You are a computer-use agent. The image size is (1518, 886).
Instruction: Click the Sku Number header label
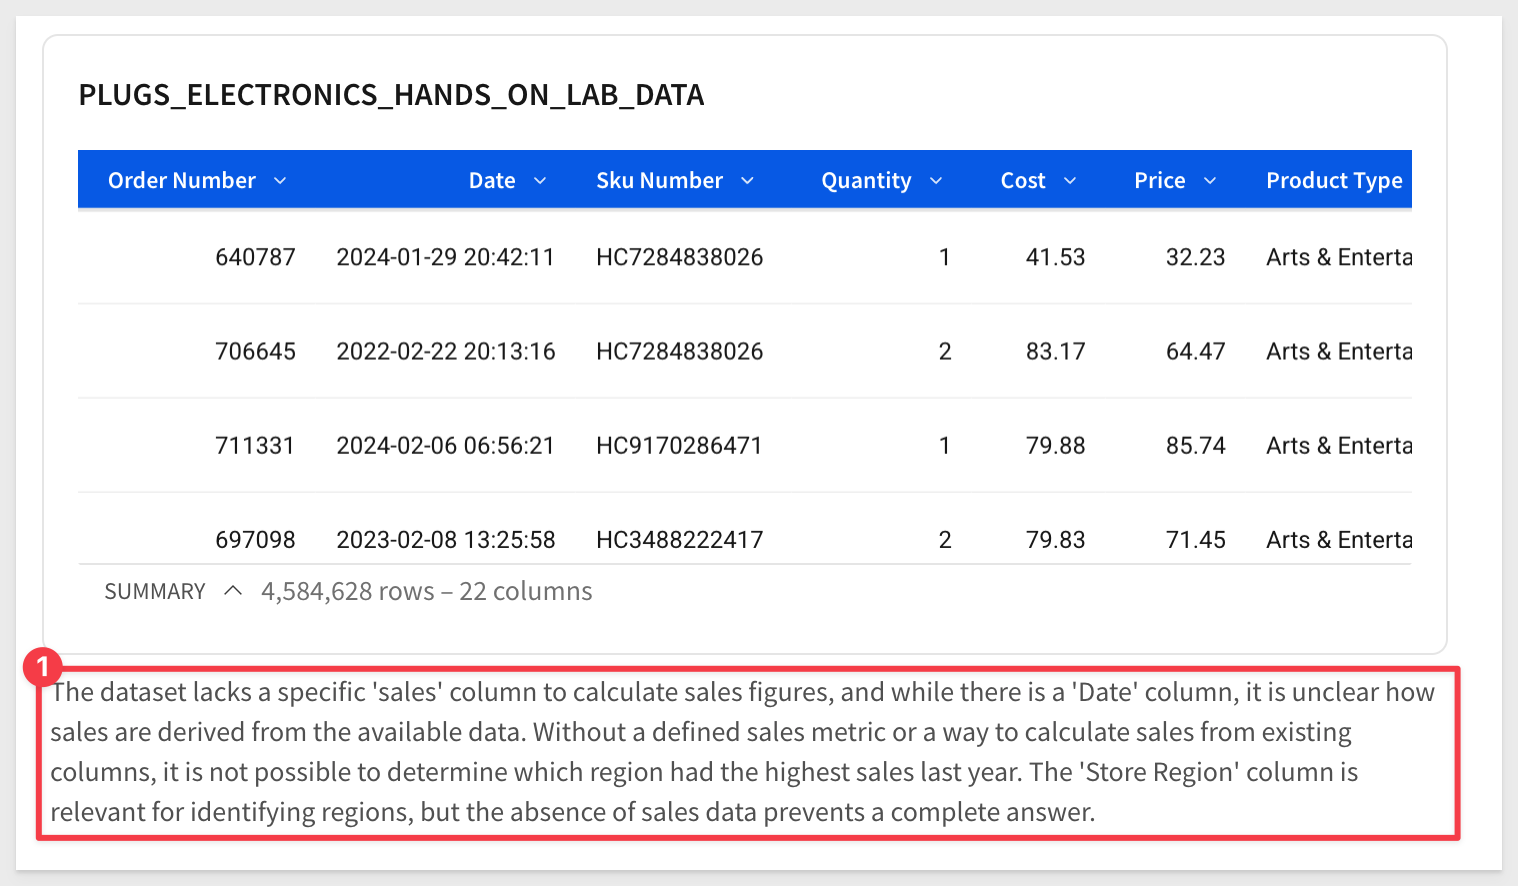click(659, 181)
